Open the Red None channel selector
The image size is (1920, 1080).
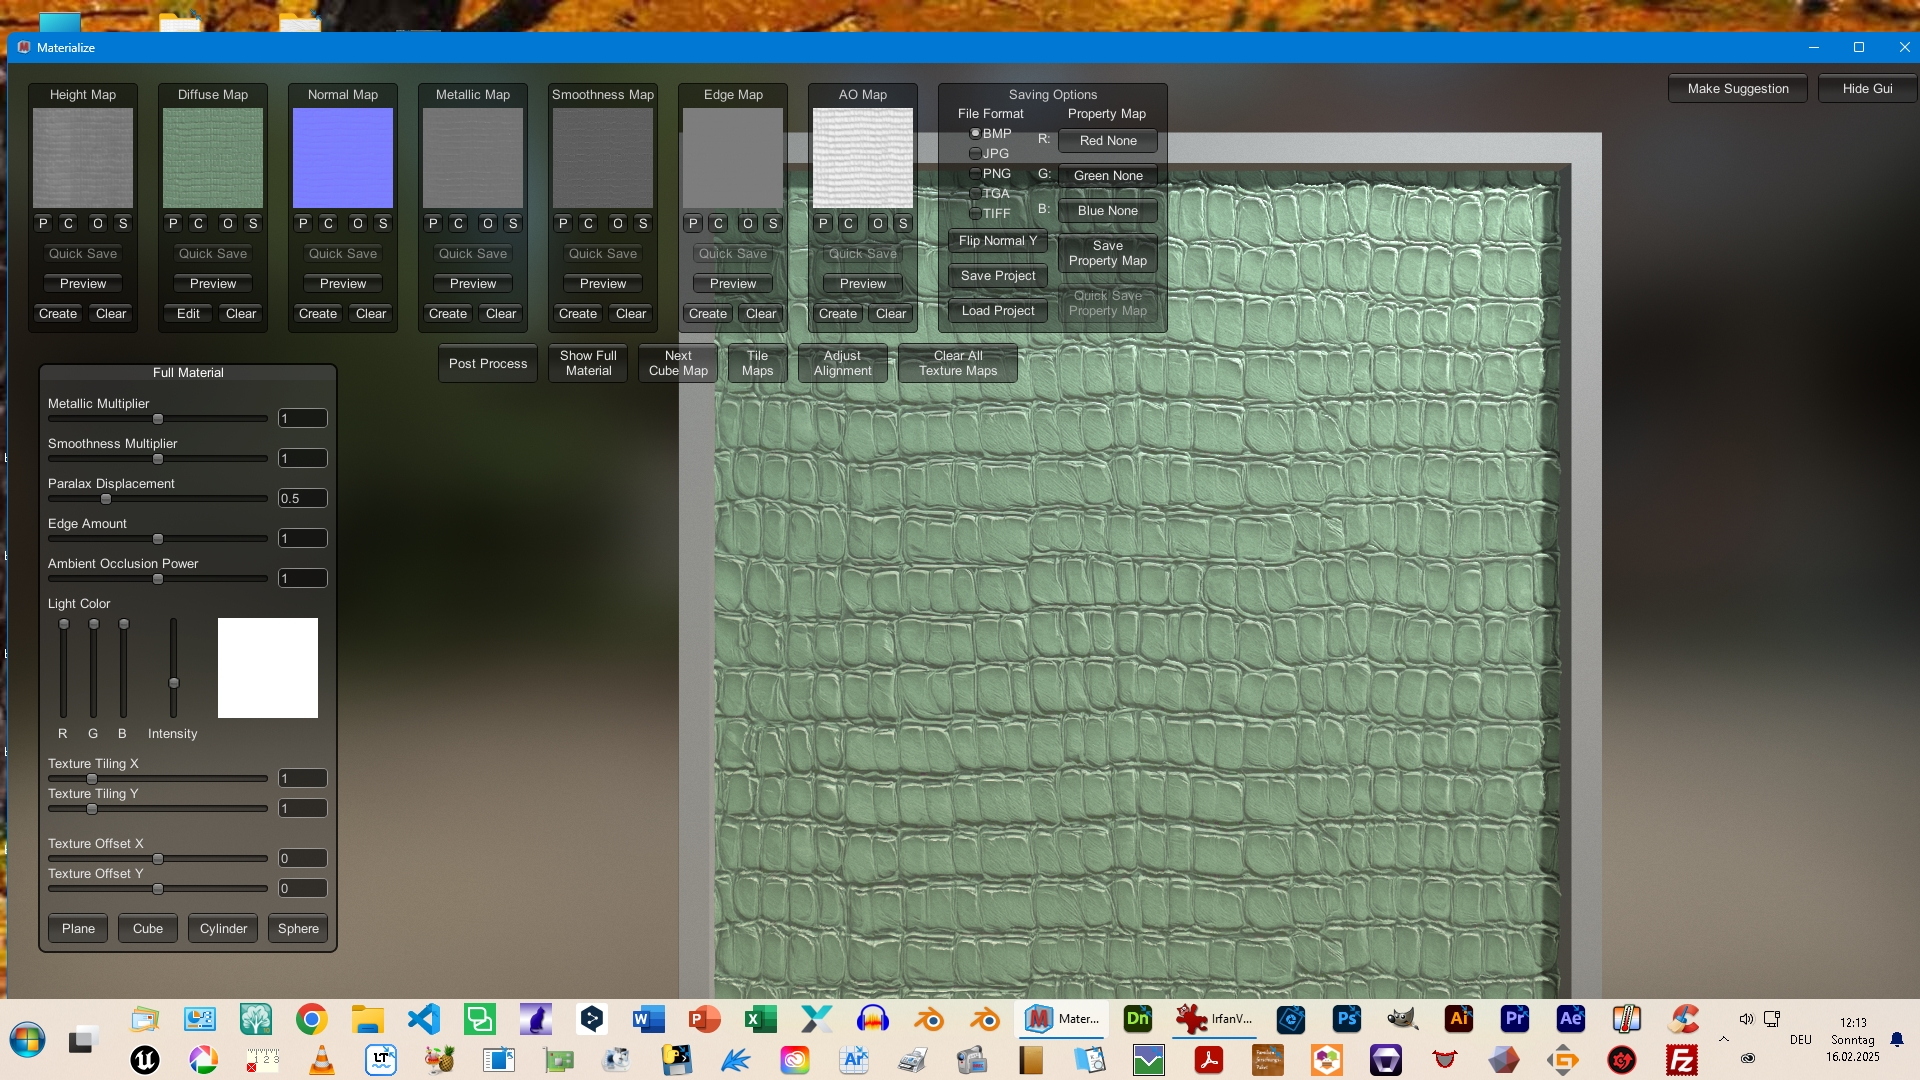pyautogui.click(x=1107, y=141)
